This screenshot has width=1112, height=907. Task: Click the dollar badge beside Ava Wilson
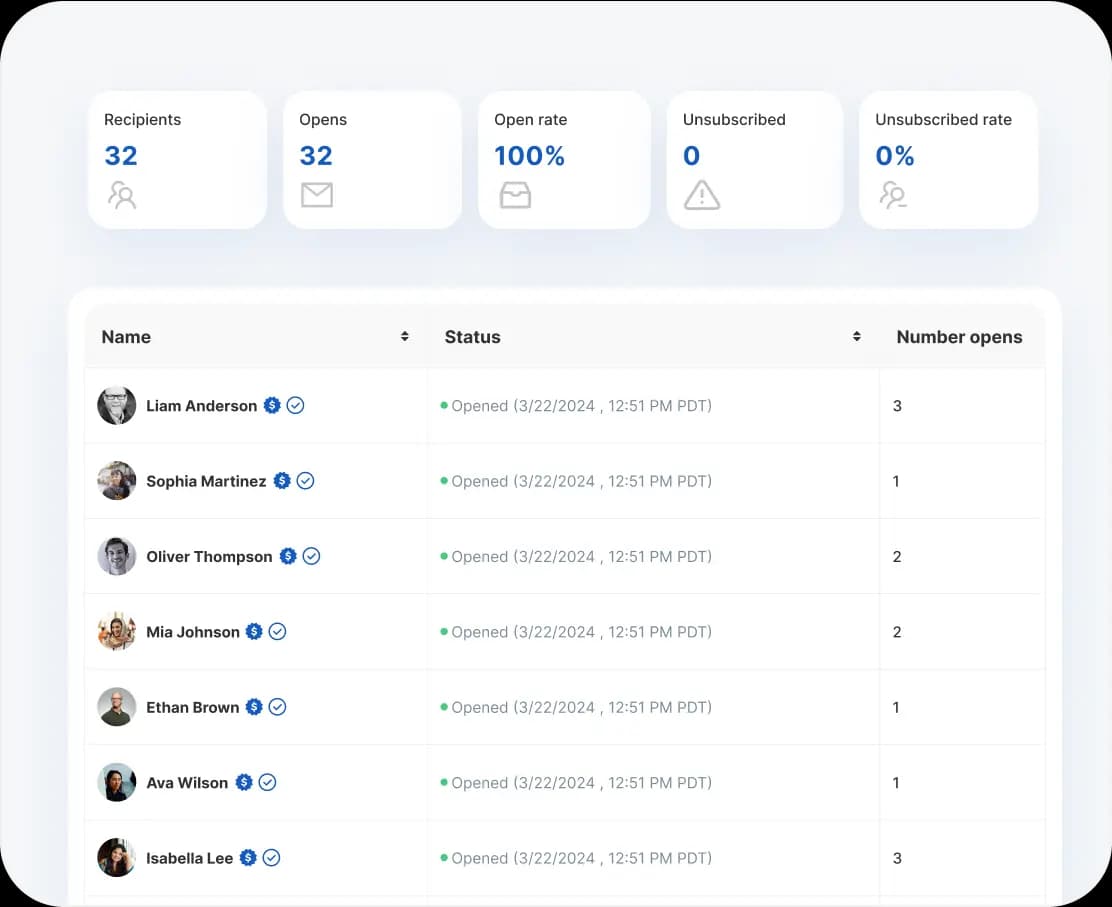click(244, 782)
